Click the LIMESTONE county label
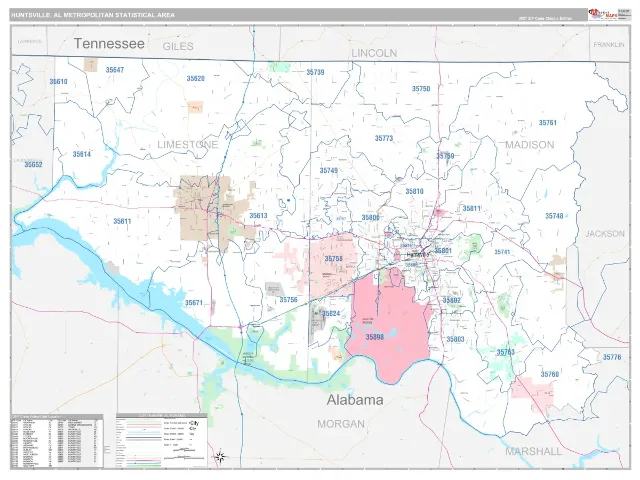The height and width of the screenshot is (480, 640). 188,144
